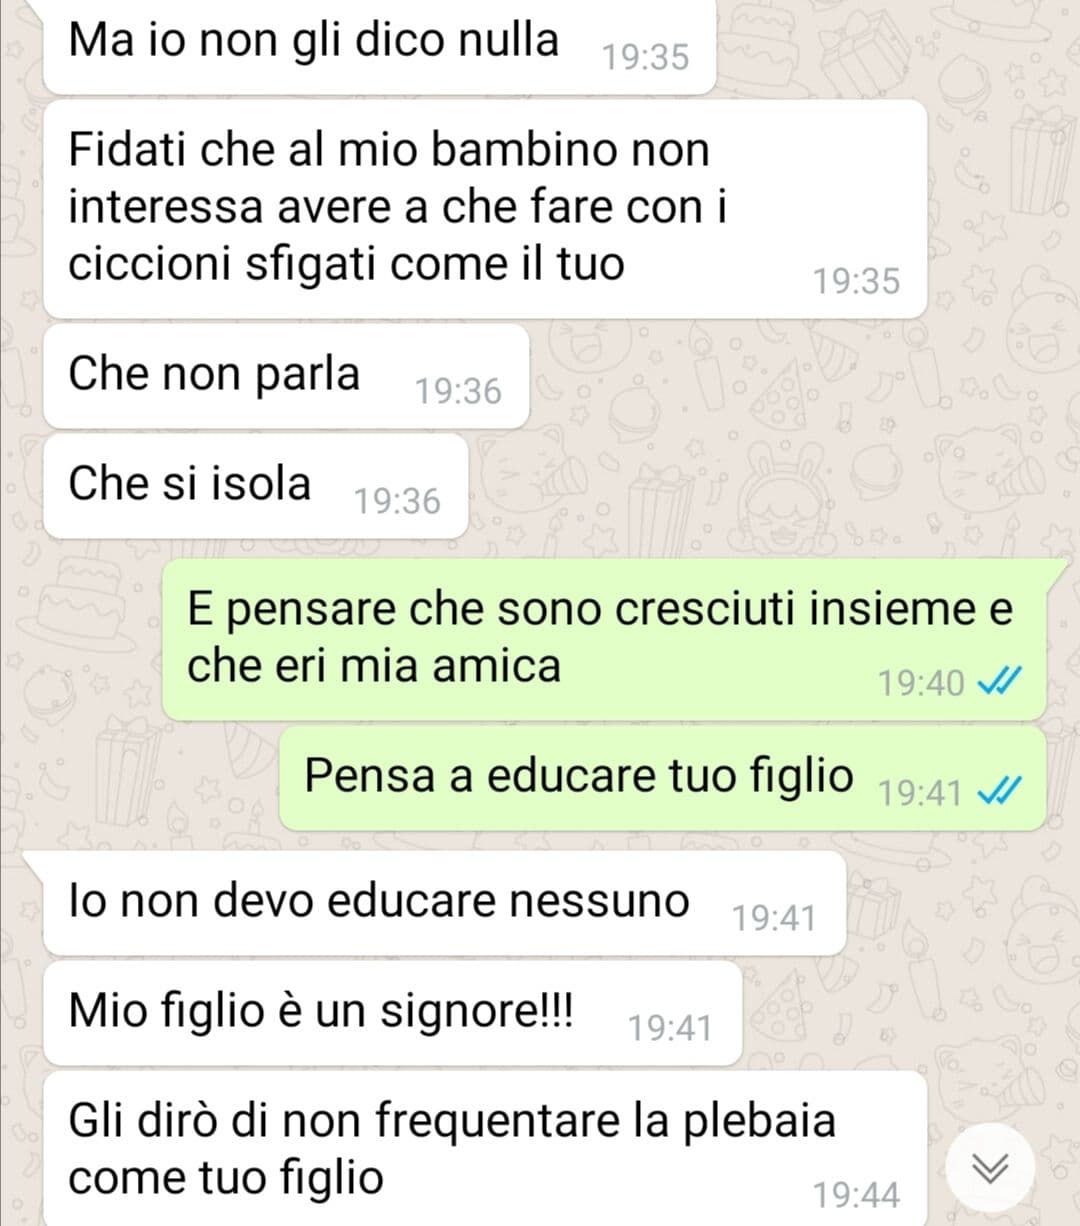Tap the 19:35 timestamp on the 'ciccioni sfigati' message
The height and width of the screenshot is (1226, 1080).
click(856, 281)
